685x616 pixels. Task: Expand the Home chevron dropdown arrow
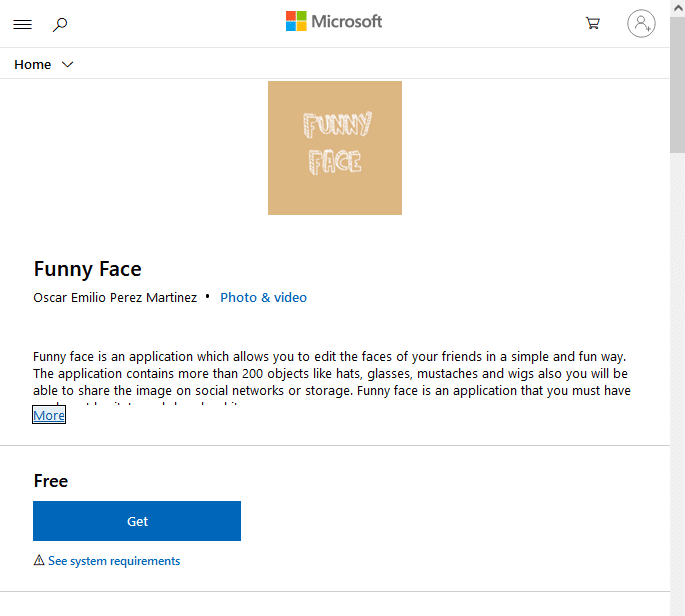click(68, 65)
